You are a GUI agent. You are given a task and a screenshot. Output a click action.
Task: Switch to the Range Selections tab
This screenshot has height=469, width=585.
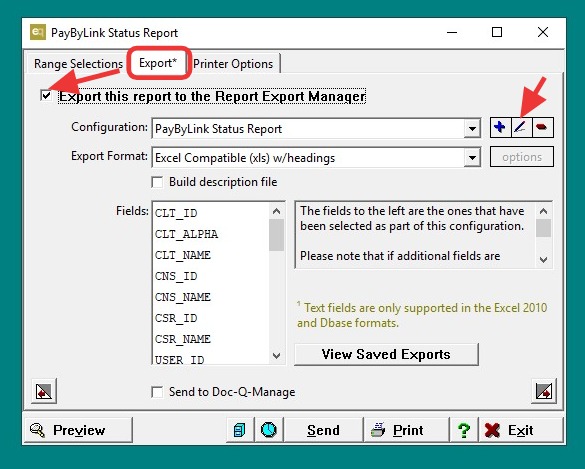(78, 64)
